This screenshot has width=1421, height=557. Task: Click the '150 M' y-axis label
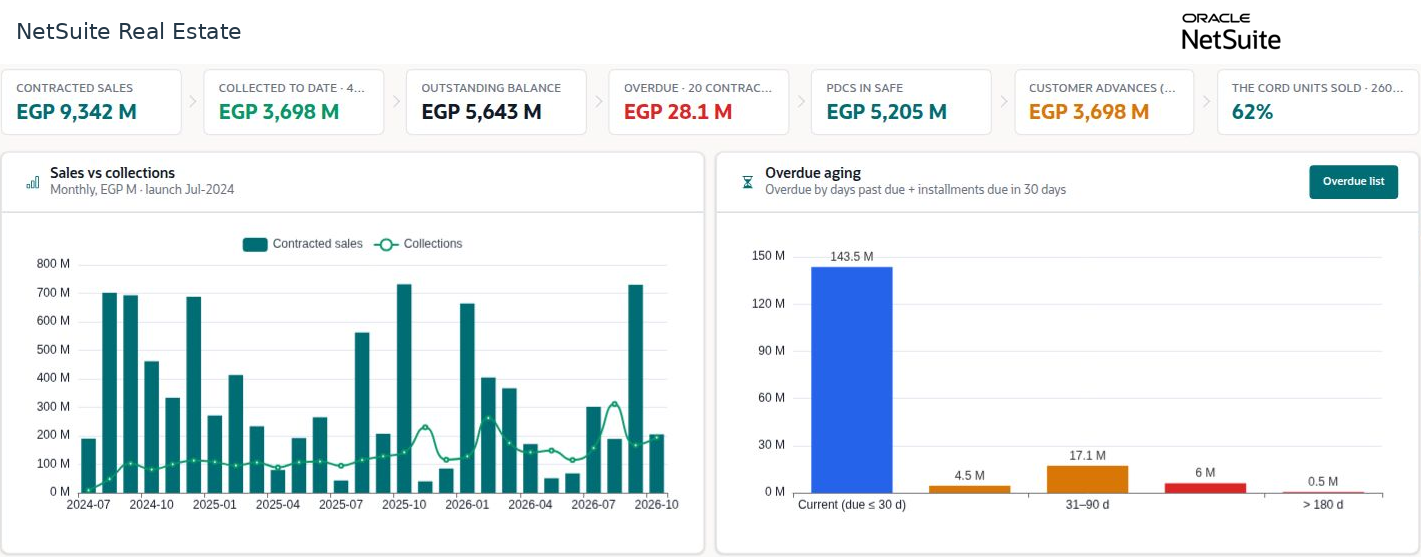tap(768, 256)
